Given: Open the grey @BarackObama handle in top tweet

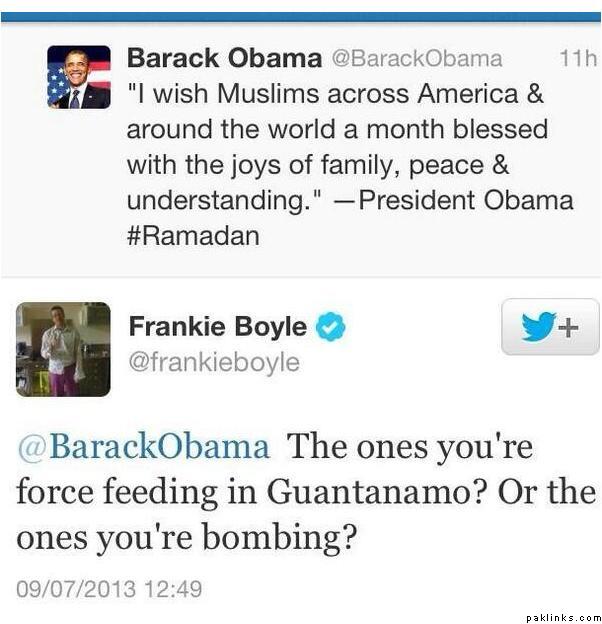Looking at the screenshot, I should tap(416, 59).
